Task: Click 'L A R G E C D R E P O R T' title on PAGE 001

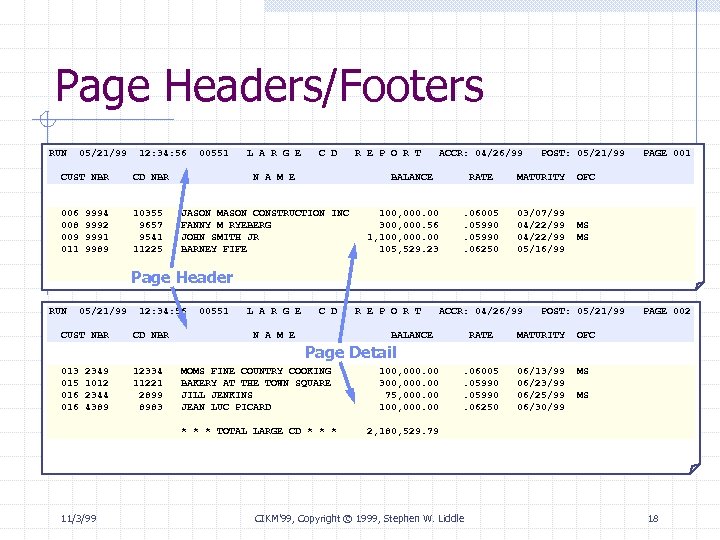Action: coord(334,153)
